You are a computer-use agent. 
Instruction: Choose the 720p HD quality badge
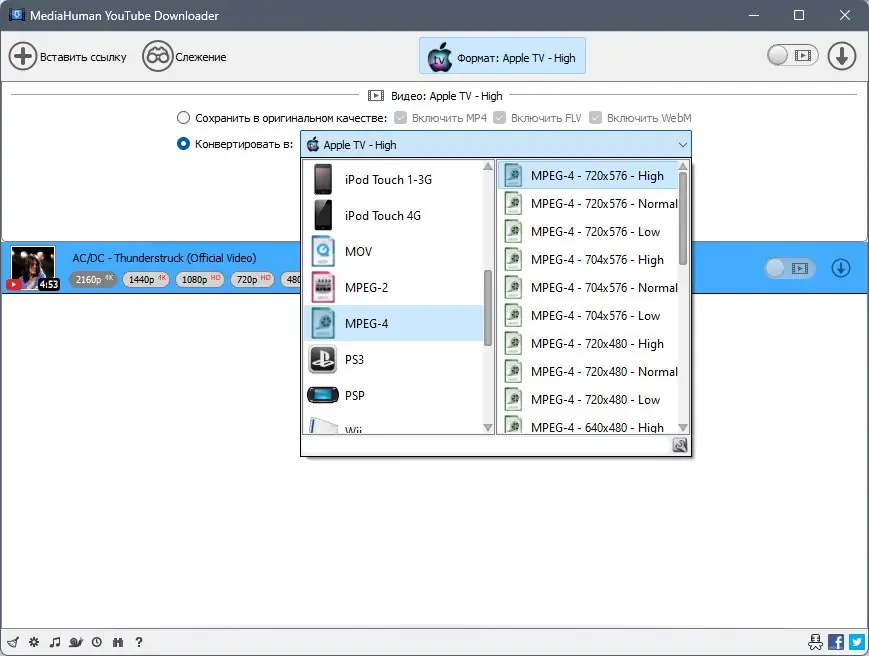[253, 279]
